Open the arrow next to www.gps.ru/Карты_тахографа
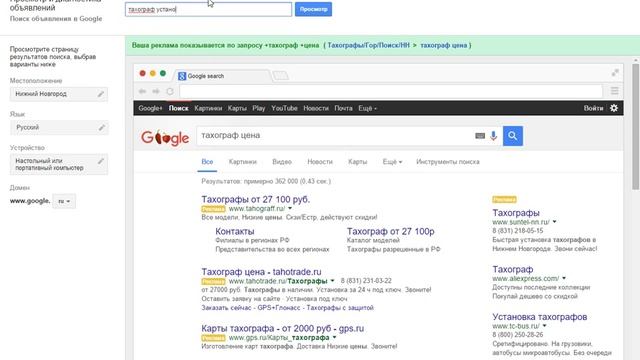Screen dimensions: 640x360 [334, 338]
